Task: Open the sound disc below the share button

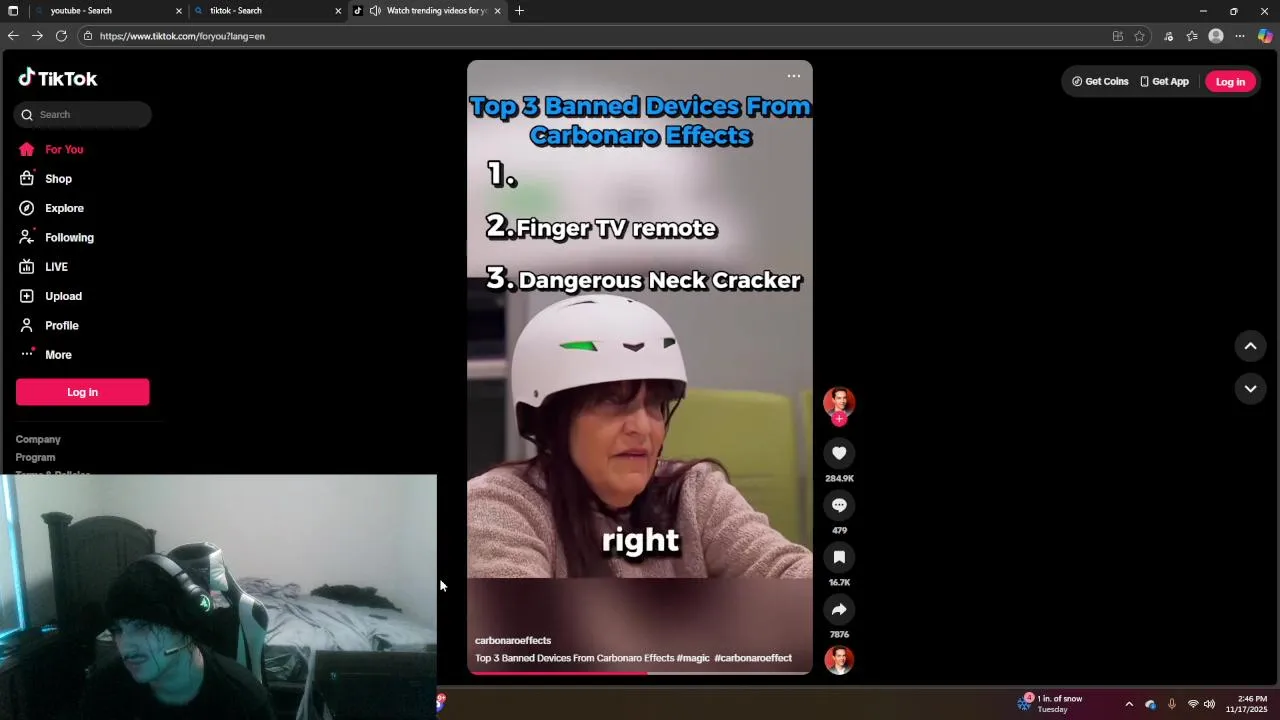Action: point(839,660)
